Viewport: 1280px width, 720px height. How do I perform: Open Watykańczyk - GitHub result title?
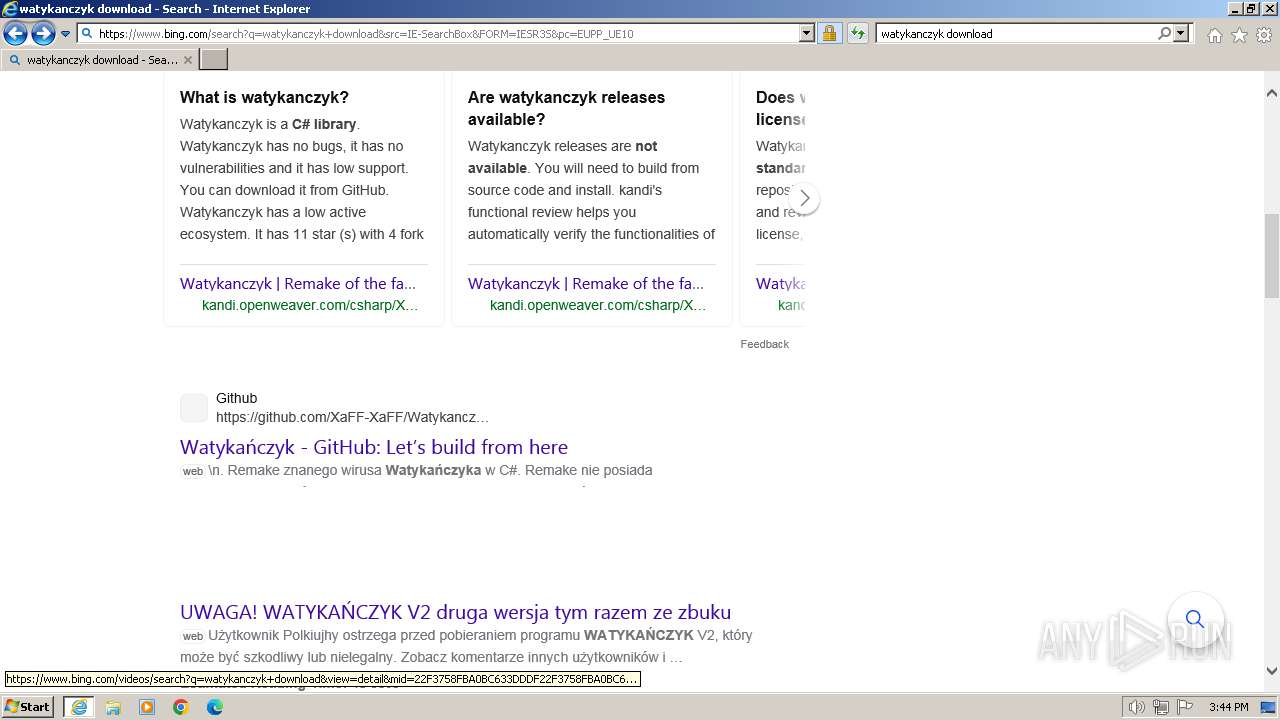click(374, 447)
